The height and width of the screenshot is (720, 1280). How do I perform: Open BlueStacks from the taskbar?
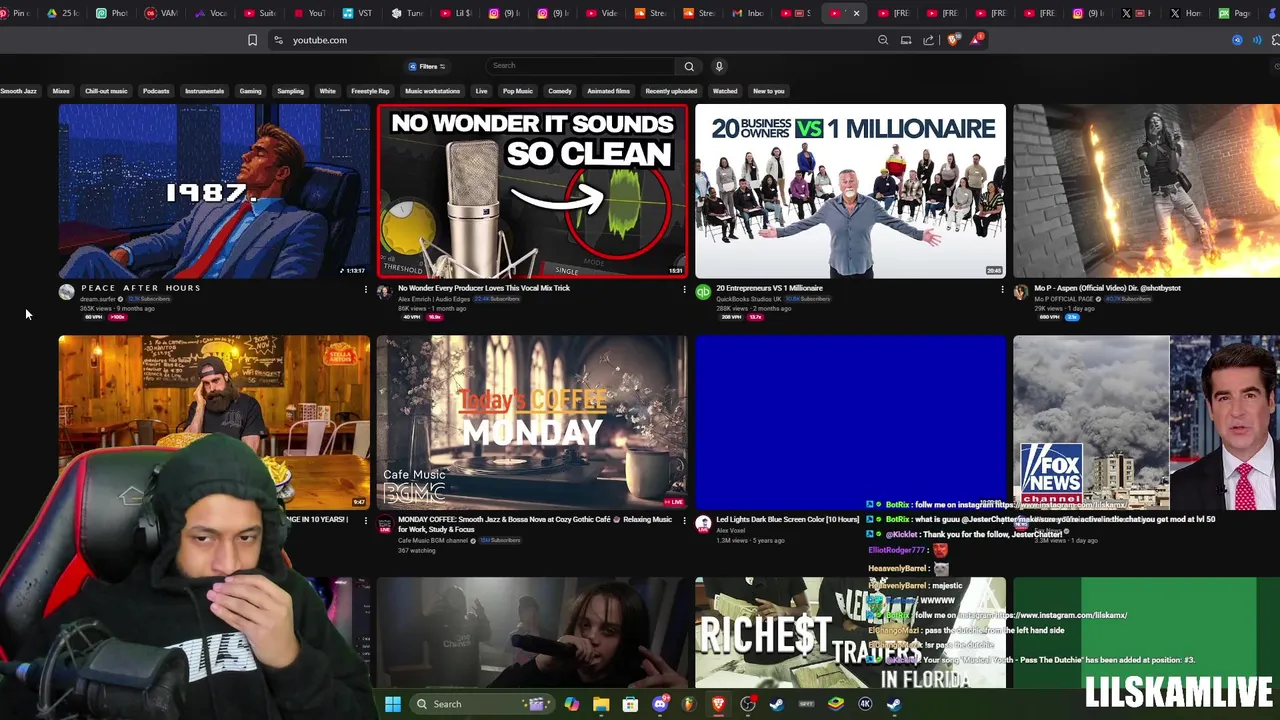836,704
